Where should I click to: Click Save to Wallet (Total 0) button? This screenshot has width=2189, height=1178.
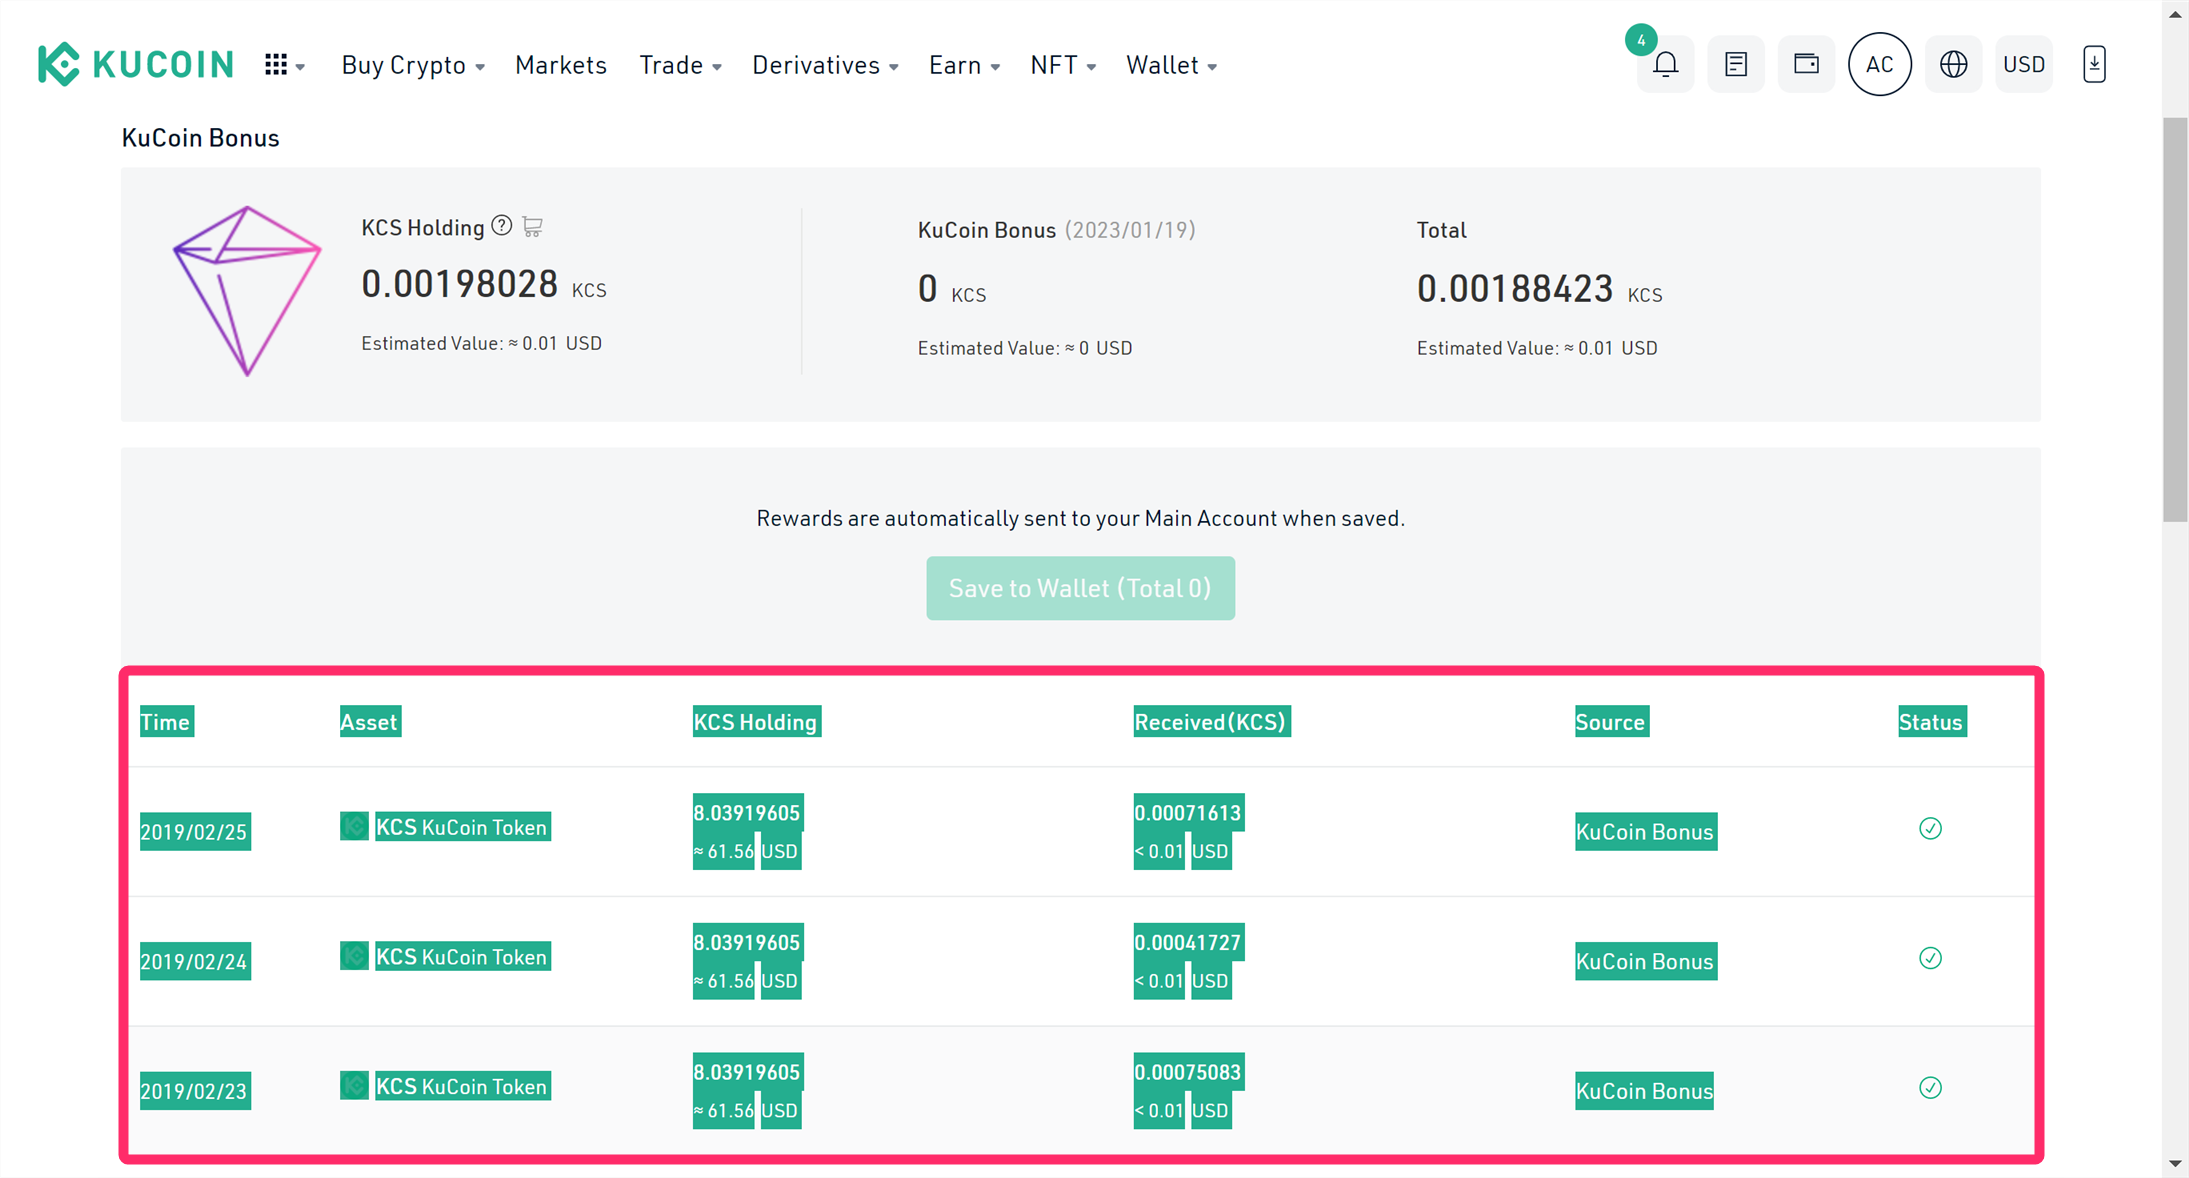tap(1080, 588)
